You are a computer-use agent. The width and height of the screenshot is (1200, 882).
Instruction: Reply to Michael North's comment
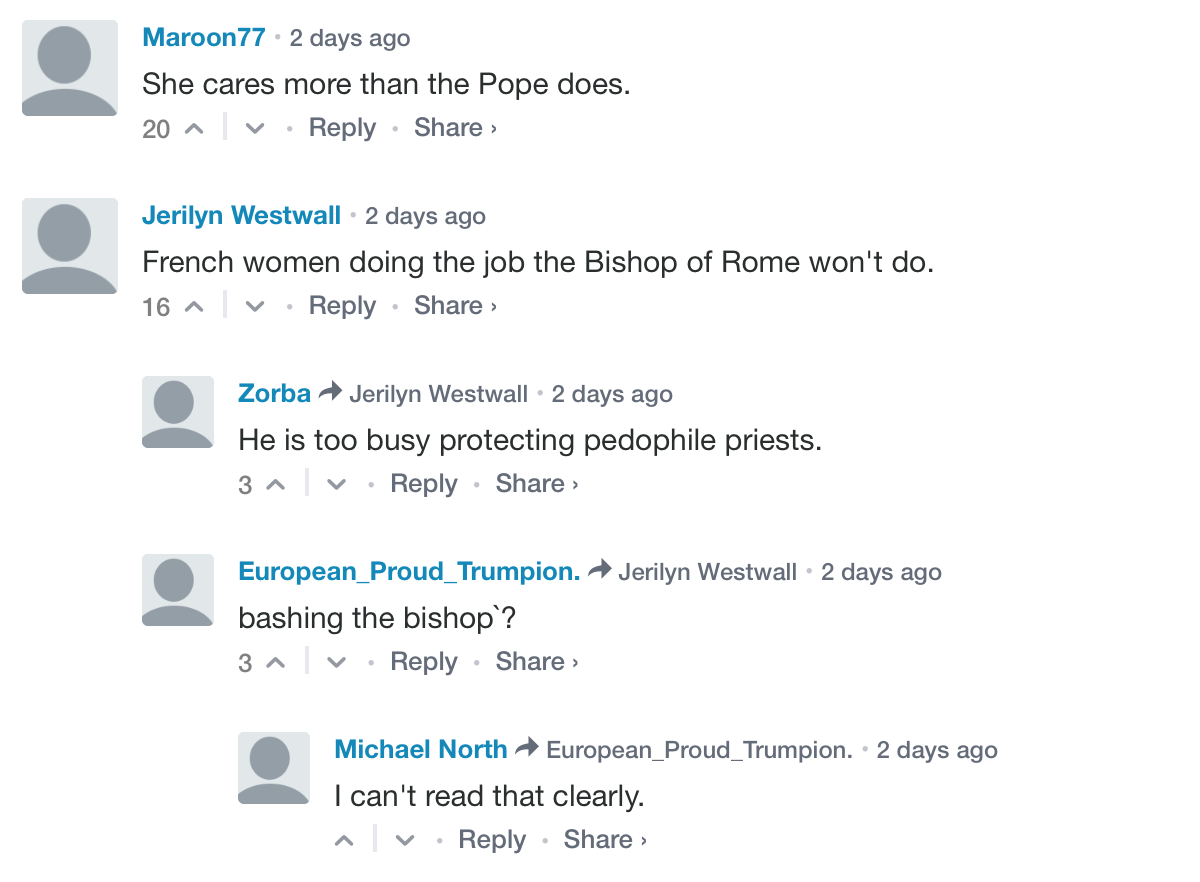click(x=492, y=840)
